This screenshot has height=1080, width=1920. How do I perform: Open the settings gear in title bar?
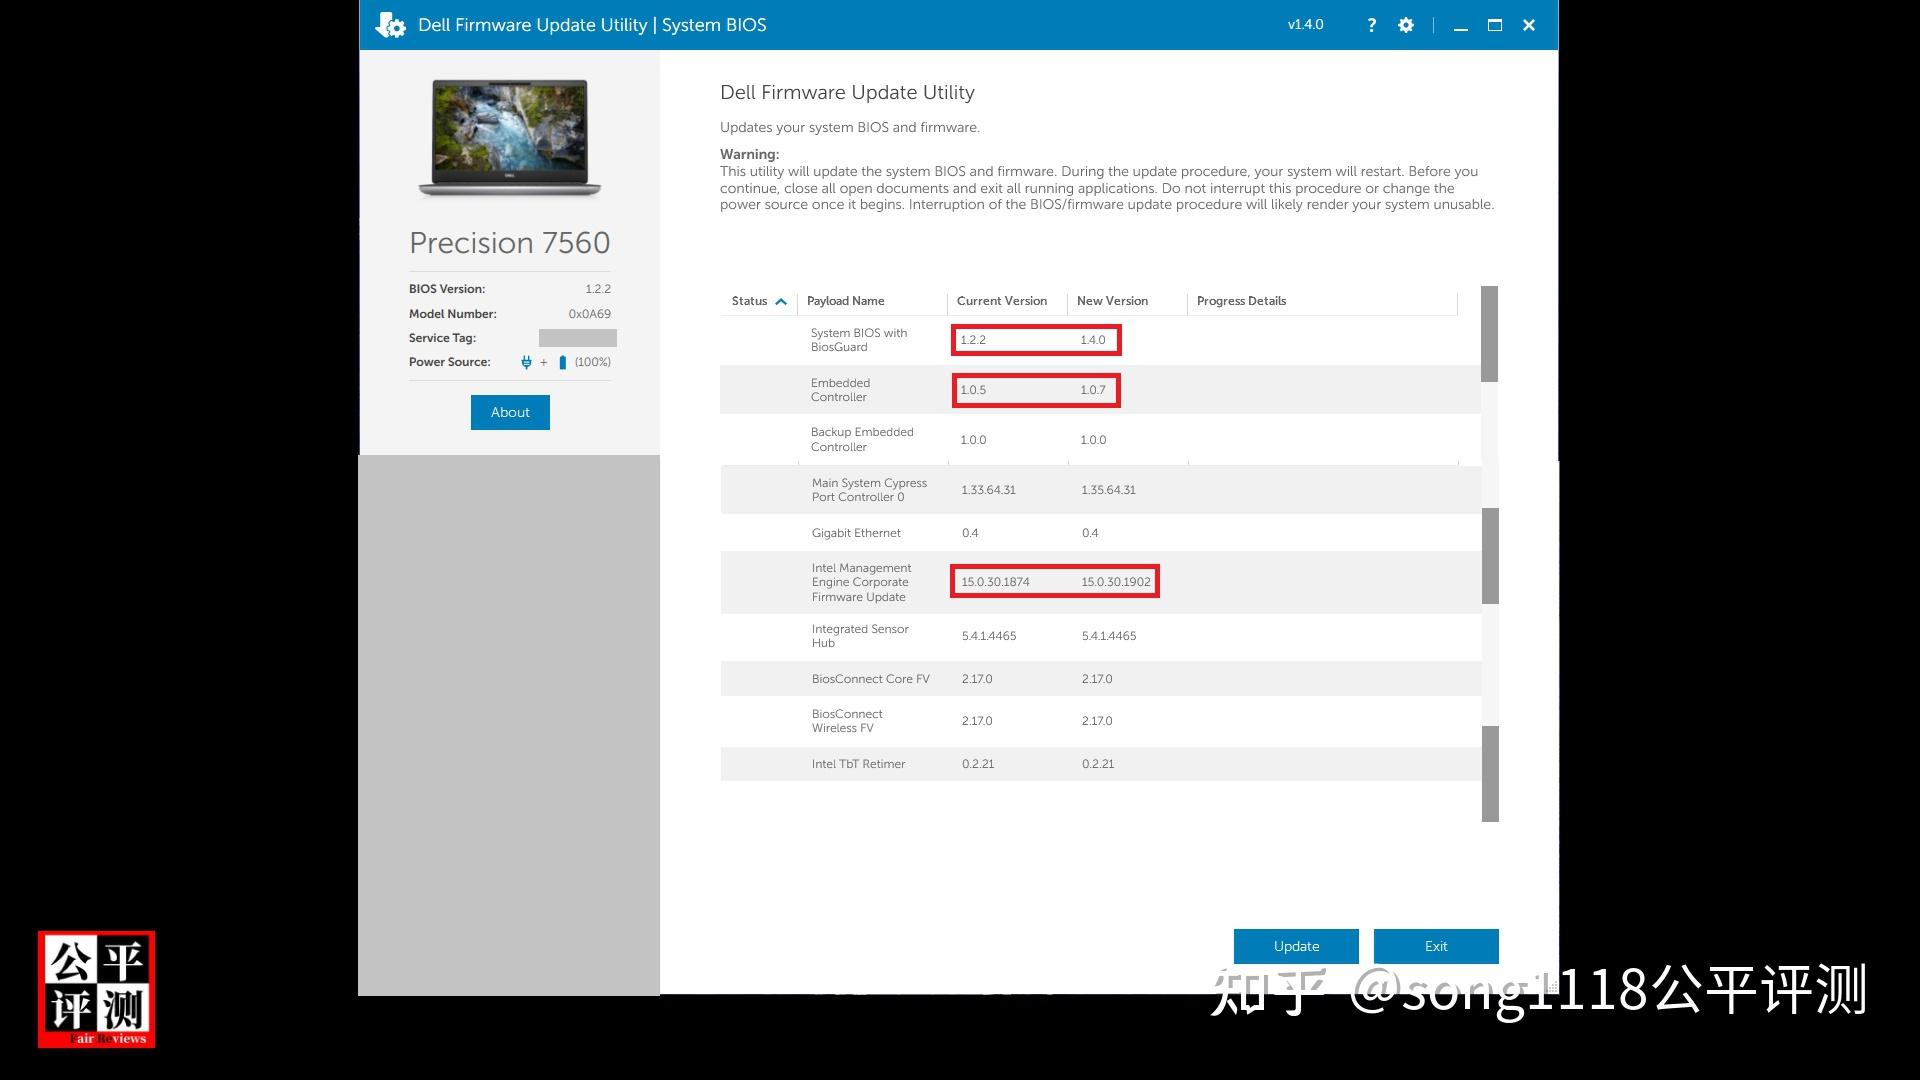(x=1406, y=25)
